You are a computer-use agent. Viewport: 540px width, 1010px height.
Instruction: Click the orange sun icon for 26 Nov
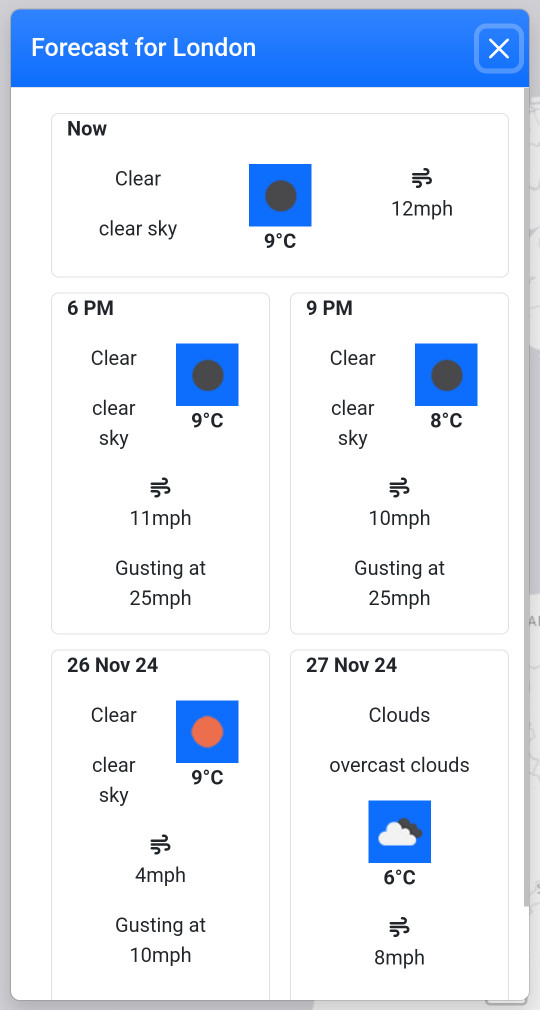tap(207, 731)
